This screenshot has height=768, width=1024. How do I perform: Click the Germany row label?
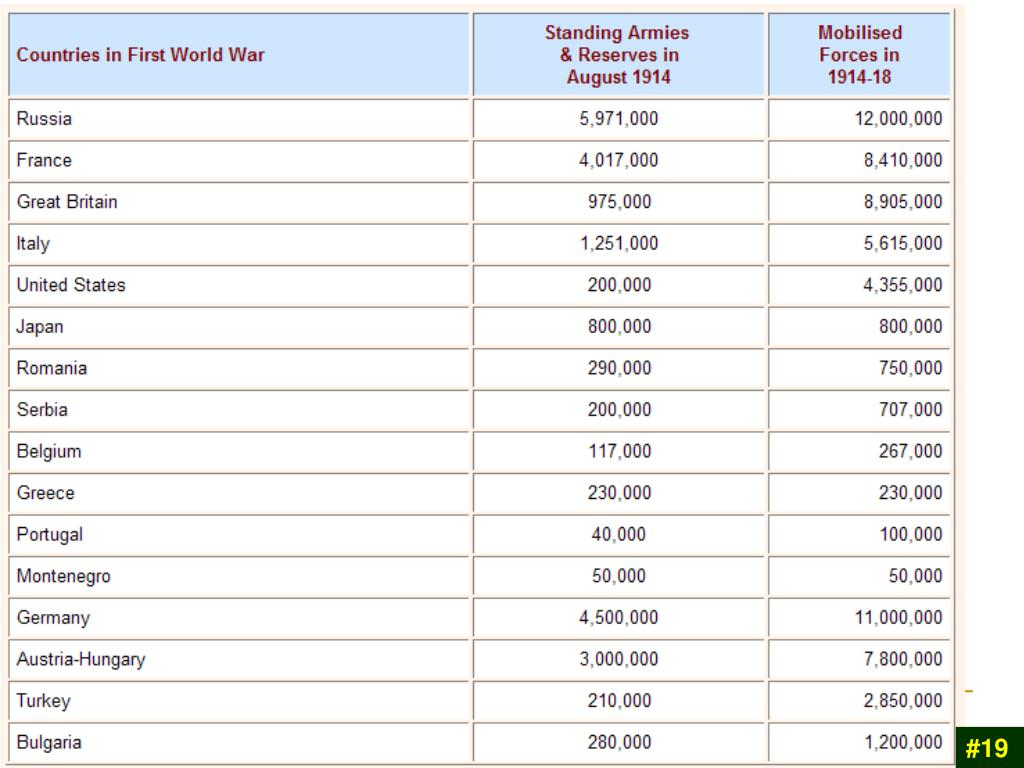click(x=53, y=618)
